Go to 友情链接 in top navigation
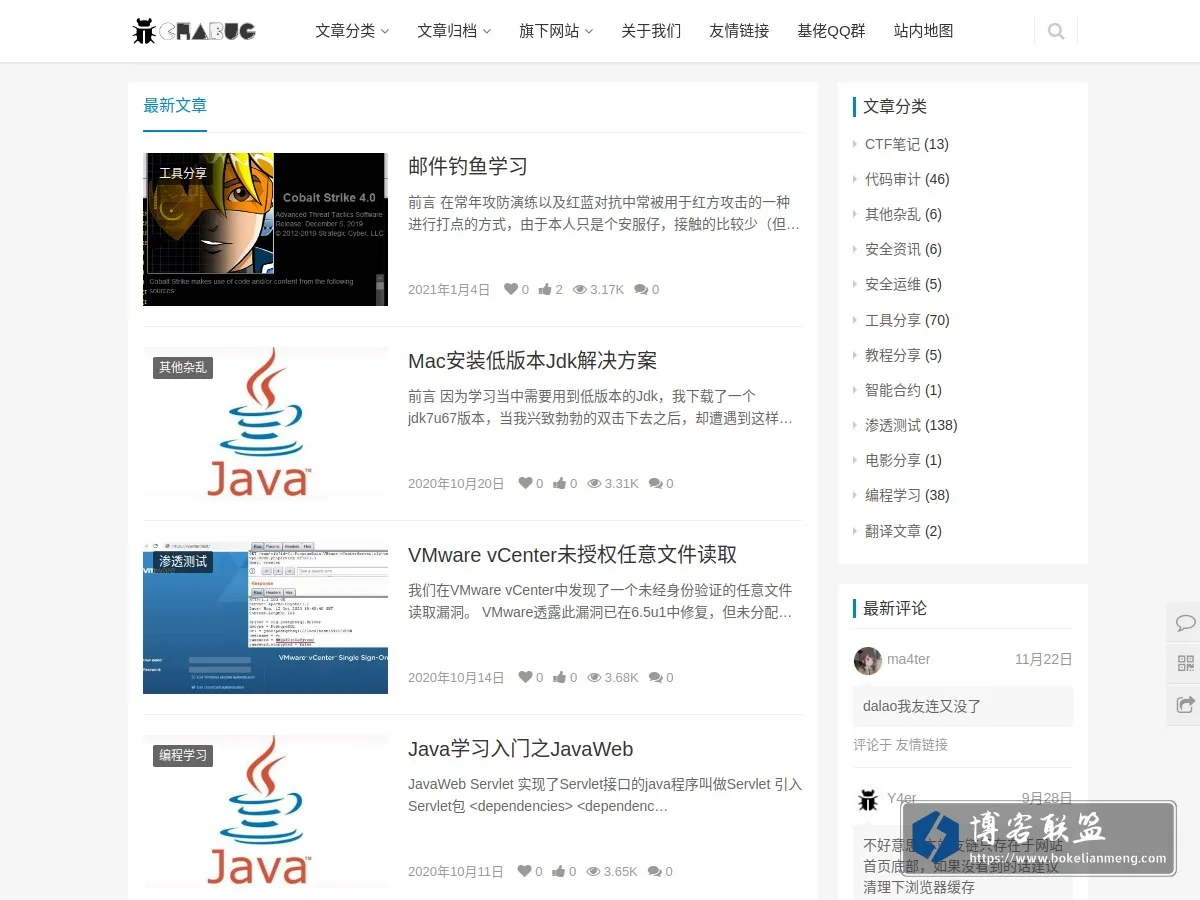This screenshot has width=1200, height=900. click(739, 31)
